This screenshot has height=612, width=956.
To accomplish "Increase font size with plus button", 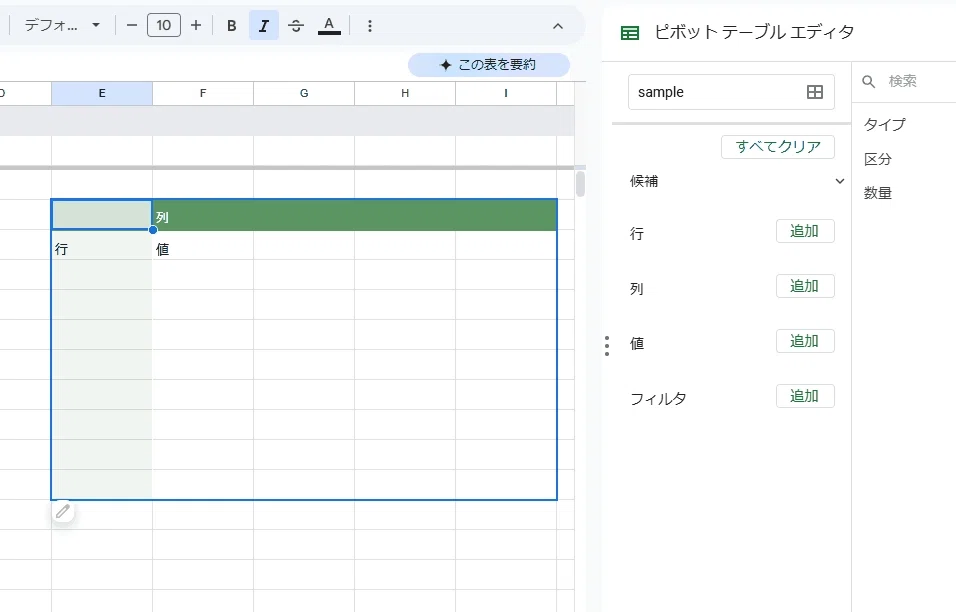I will [196, 26].
